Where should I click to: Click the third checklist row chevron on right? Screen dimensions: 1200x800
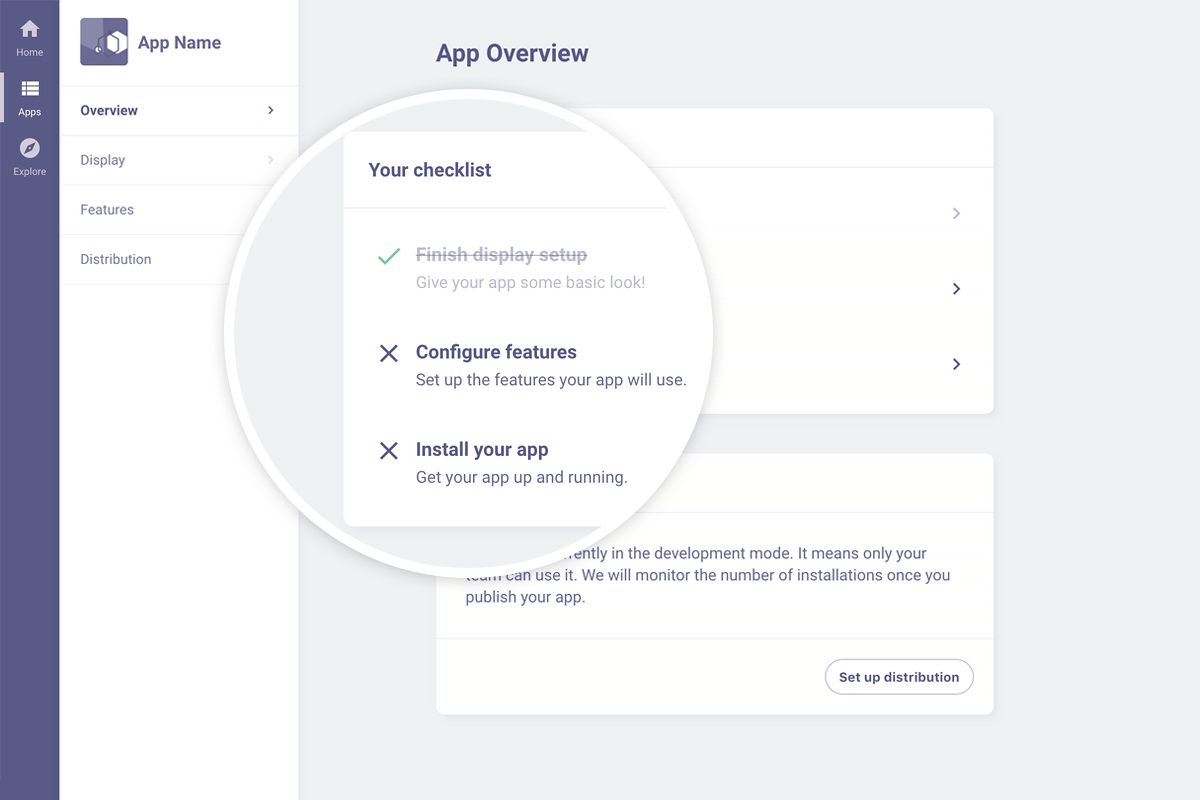click(957, 364)
